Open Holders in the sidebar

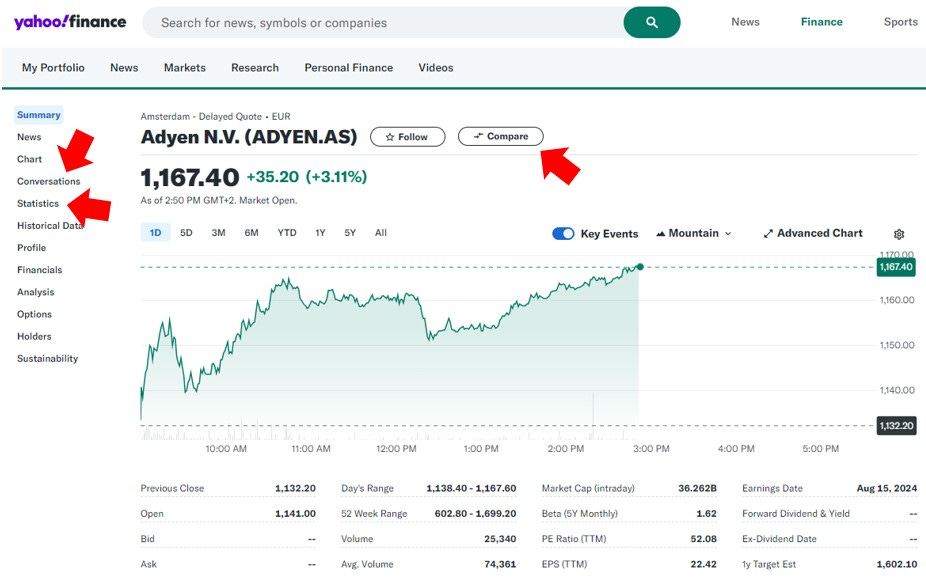pyautogui.click(x=34, y=336)
